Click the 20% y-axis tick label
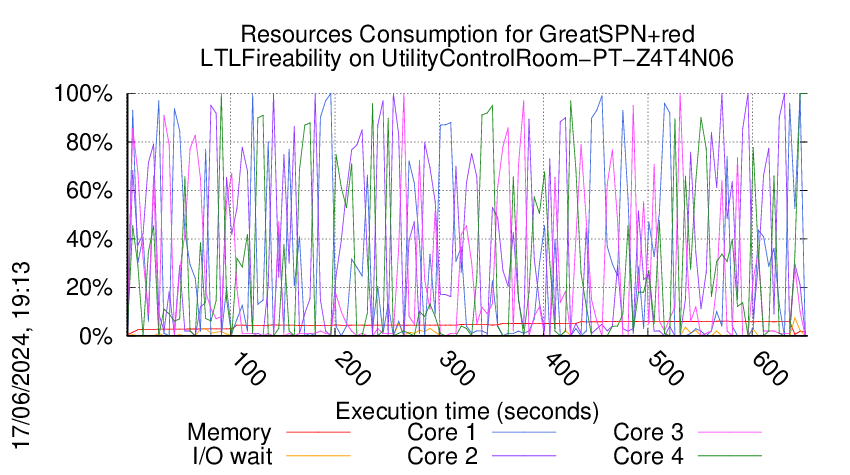Image resolution: width=850 pixels, height=475 pixels. [x=89, y=287]
